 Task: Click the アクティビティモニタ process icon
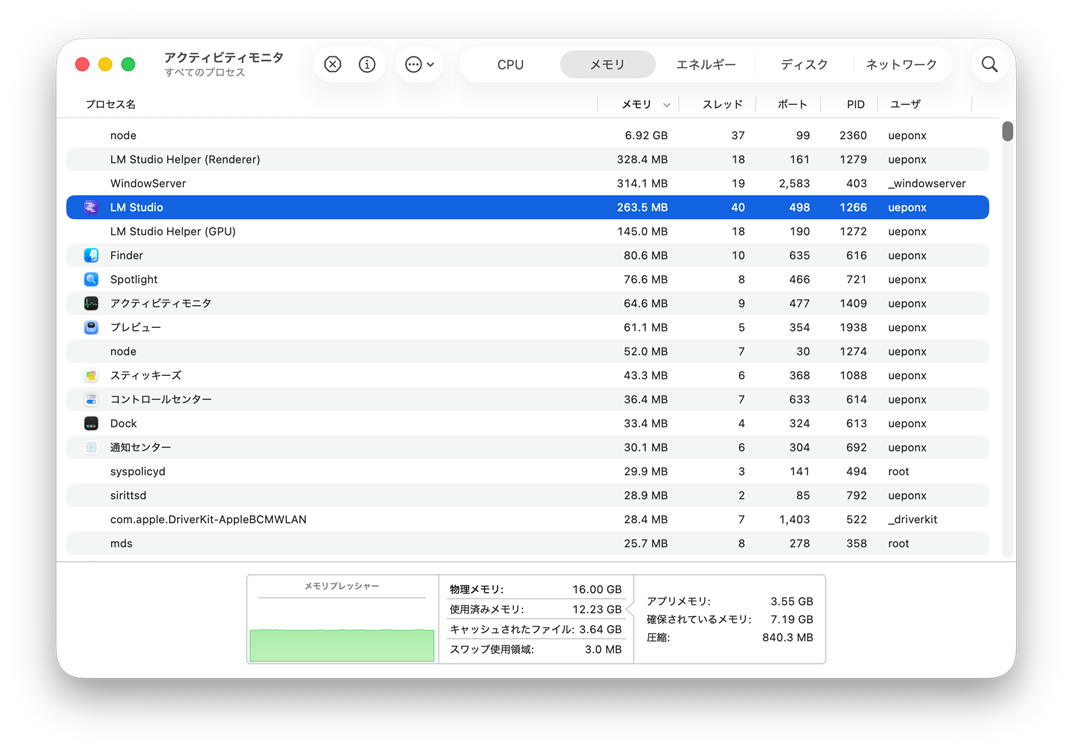[x=91, y=303]
